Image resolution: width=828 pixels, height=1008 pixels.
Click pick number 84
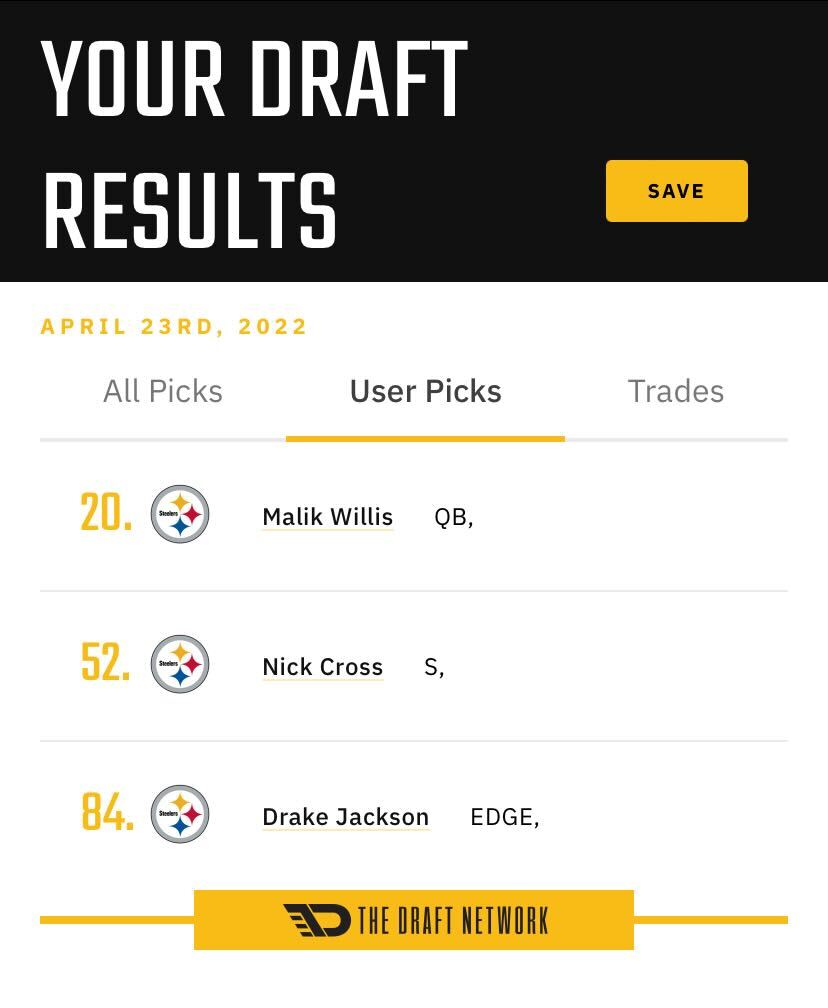[107, 812]
